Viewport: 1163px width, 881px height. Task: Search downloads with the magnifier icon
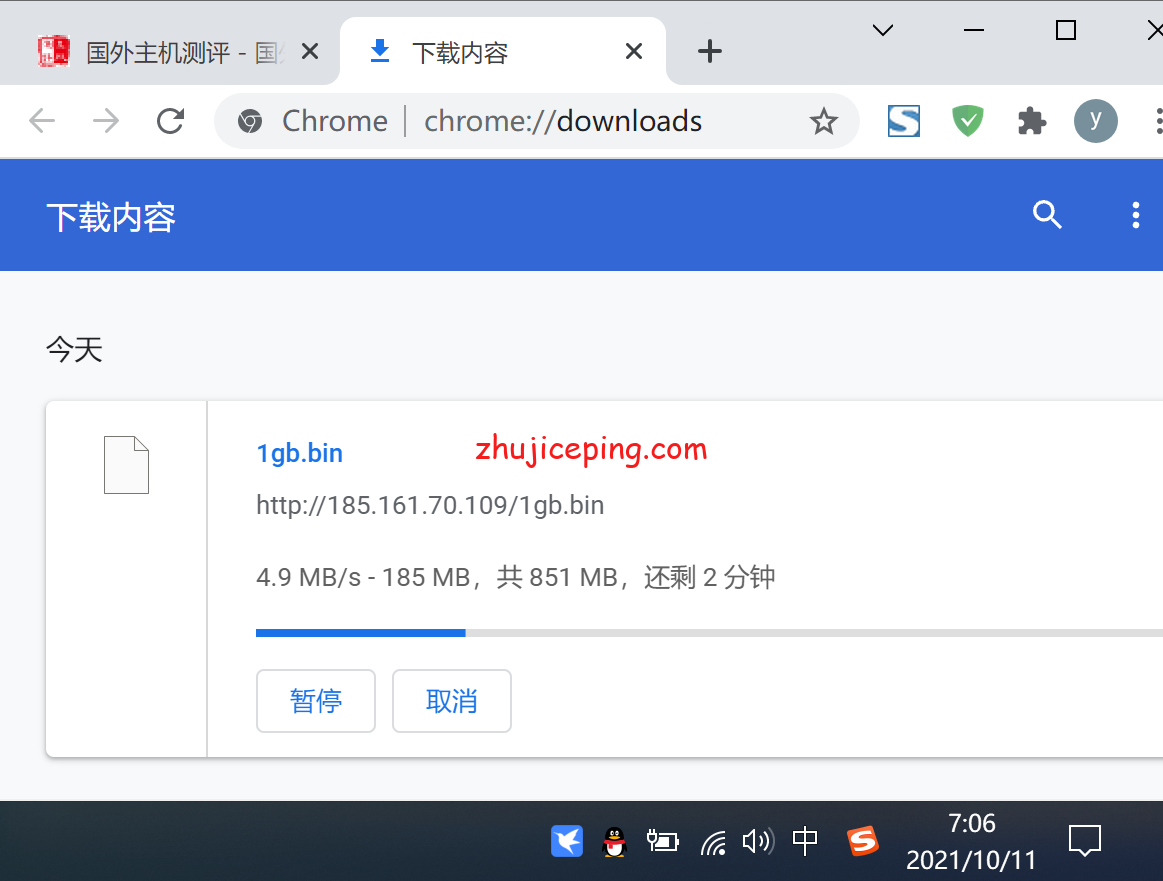(x=1047, y=215)
